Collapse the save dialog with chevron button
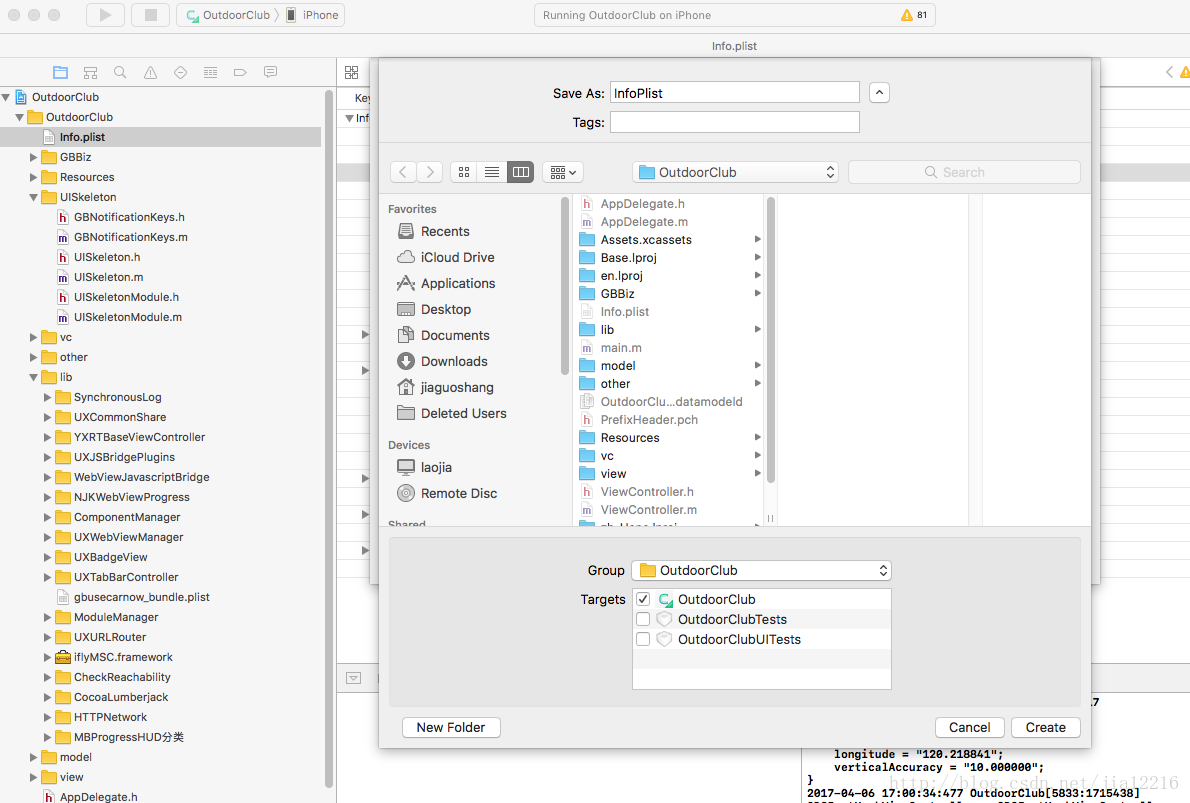The width and height of the screenshot is (1190, 803). (879, 93)
